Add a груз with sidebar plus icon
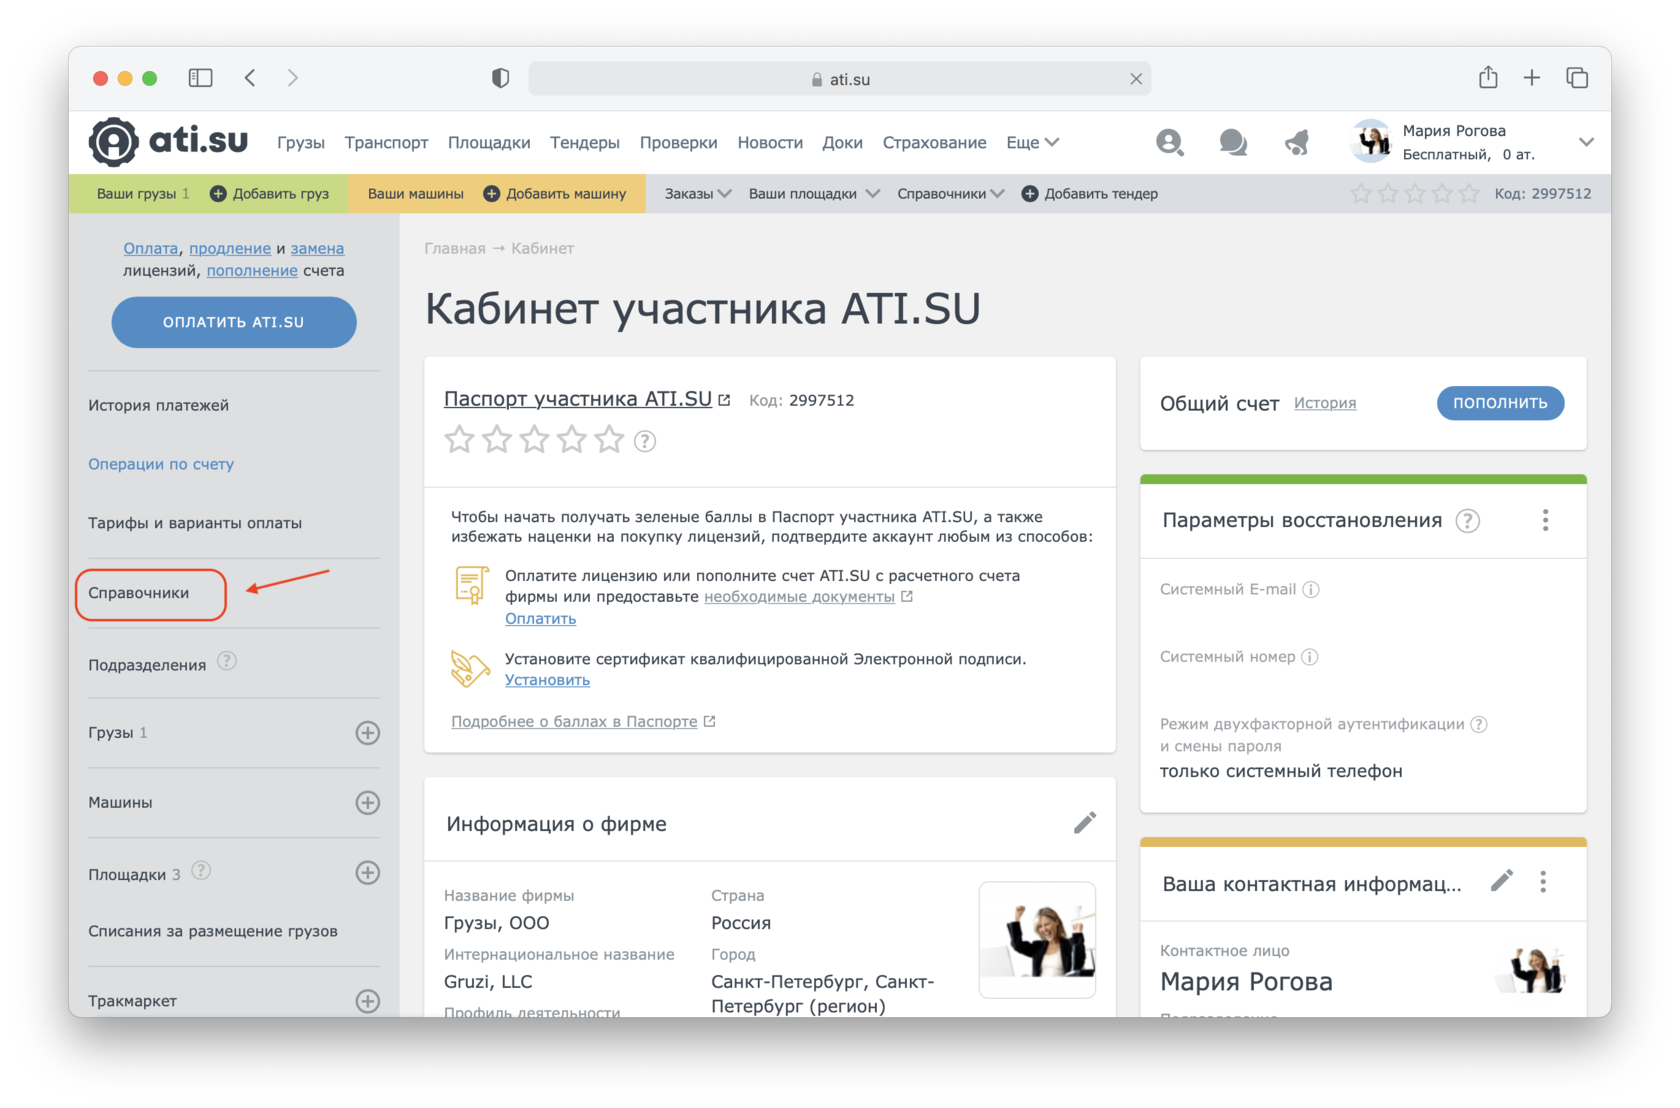This screenshot has height=1108, width=1680. pos(368,733)
